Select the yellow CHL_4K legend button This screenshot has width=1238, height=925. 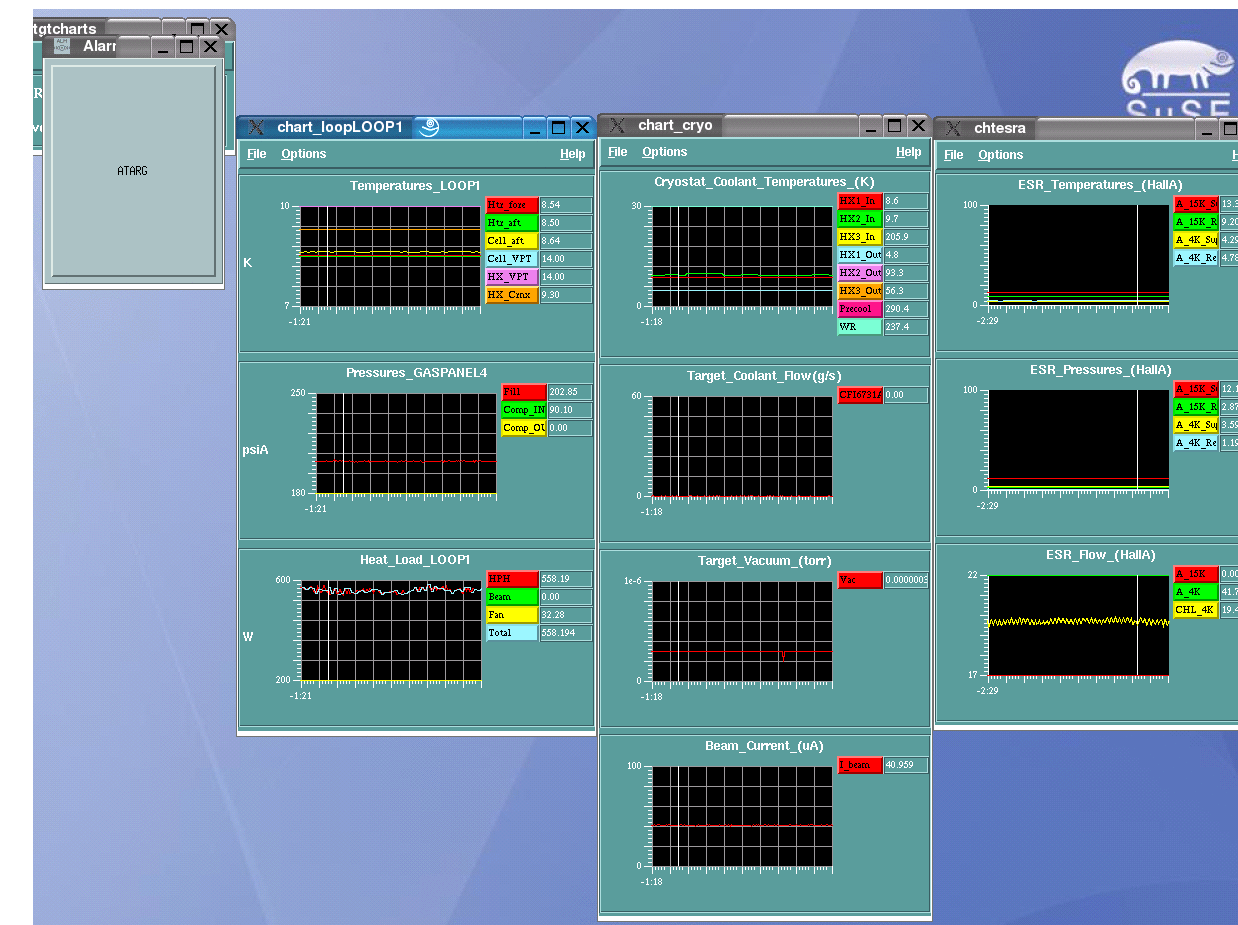point(1196,610)
